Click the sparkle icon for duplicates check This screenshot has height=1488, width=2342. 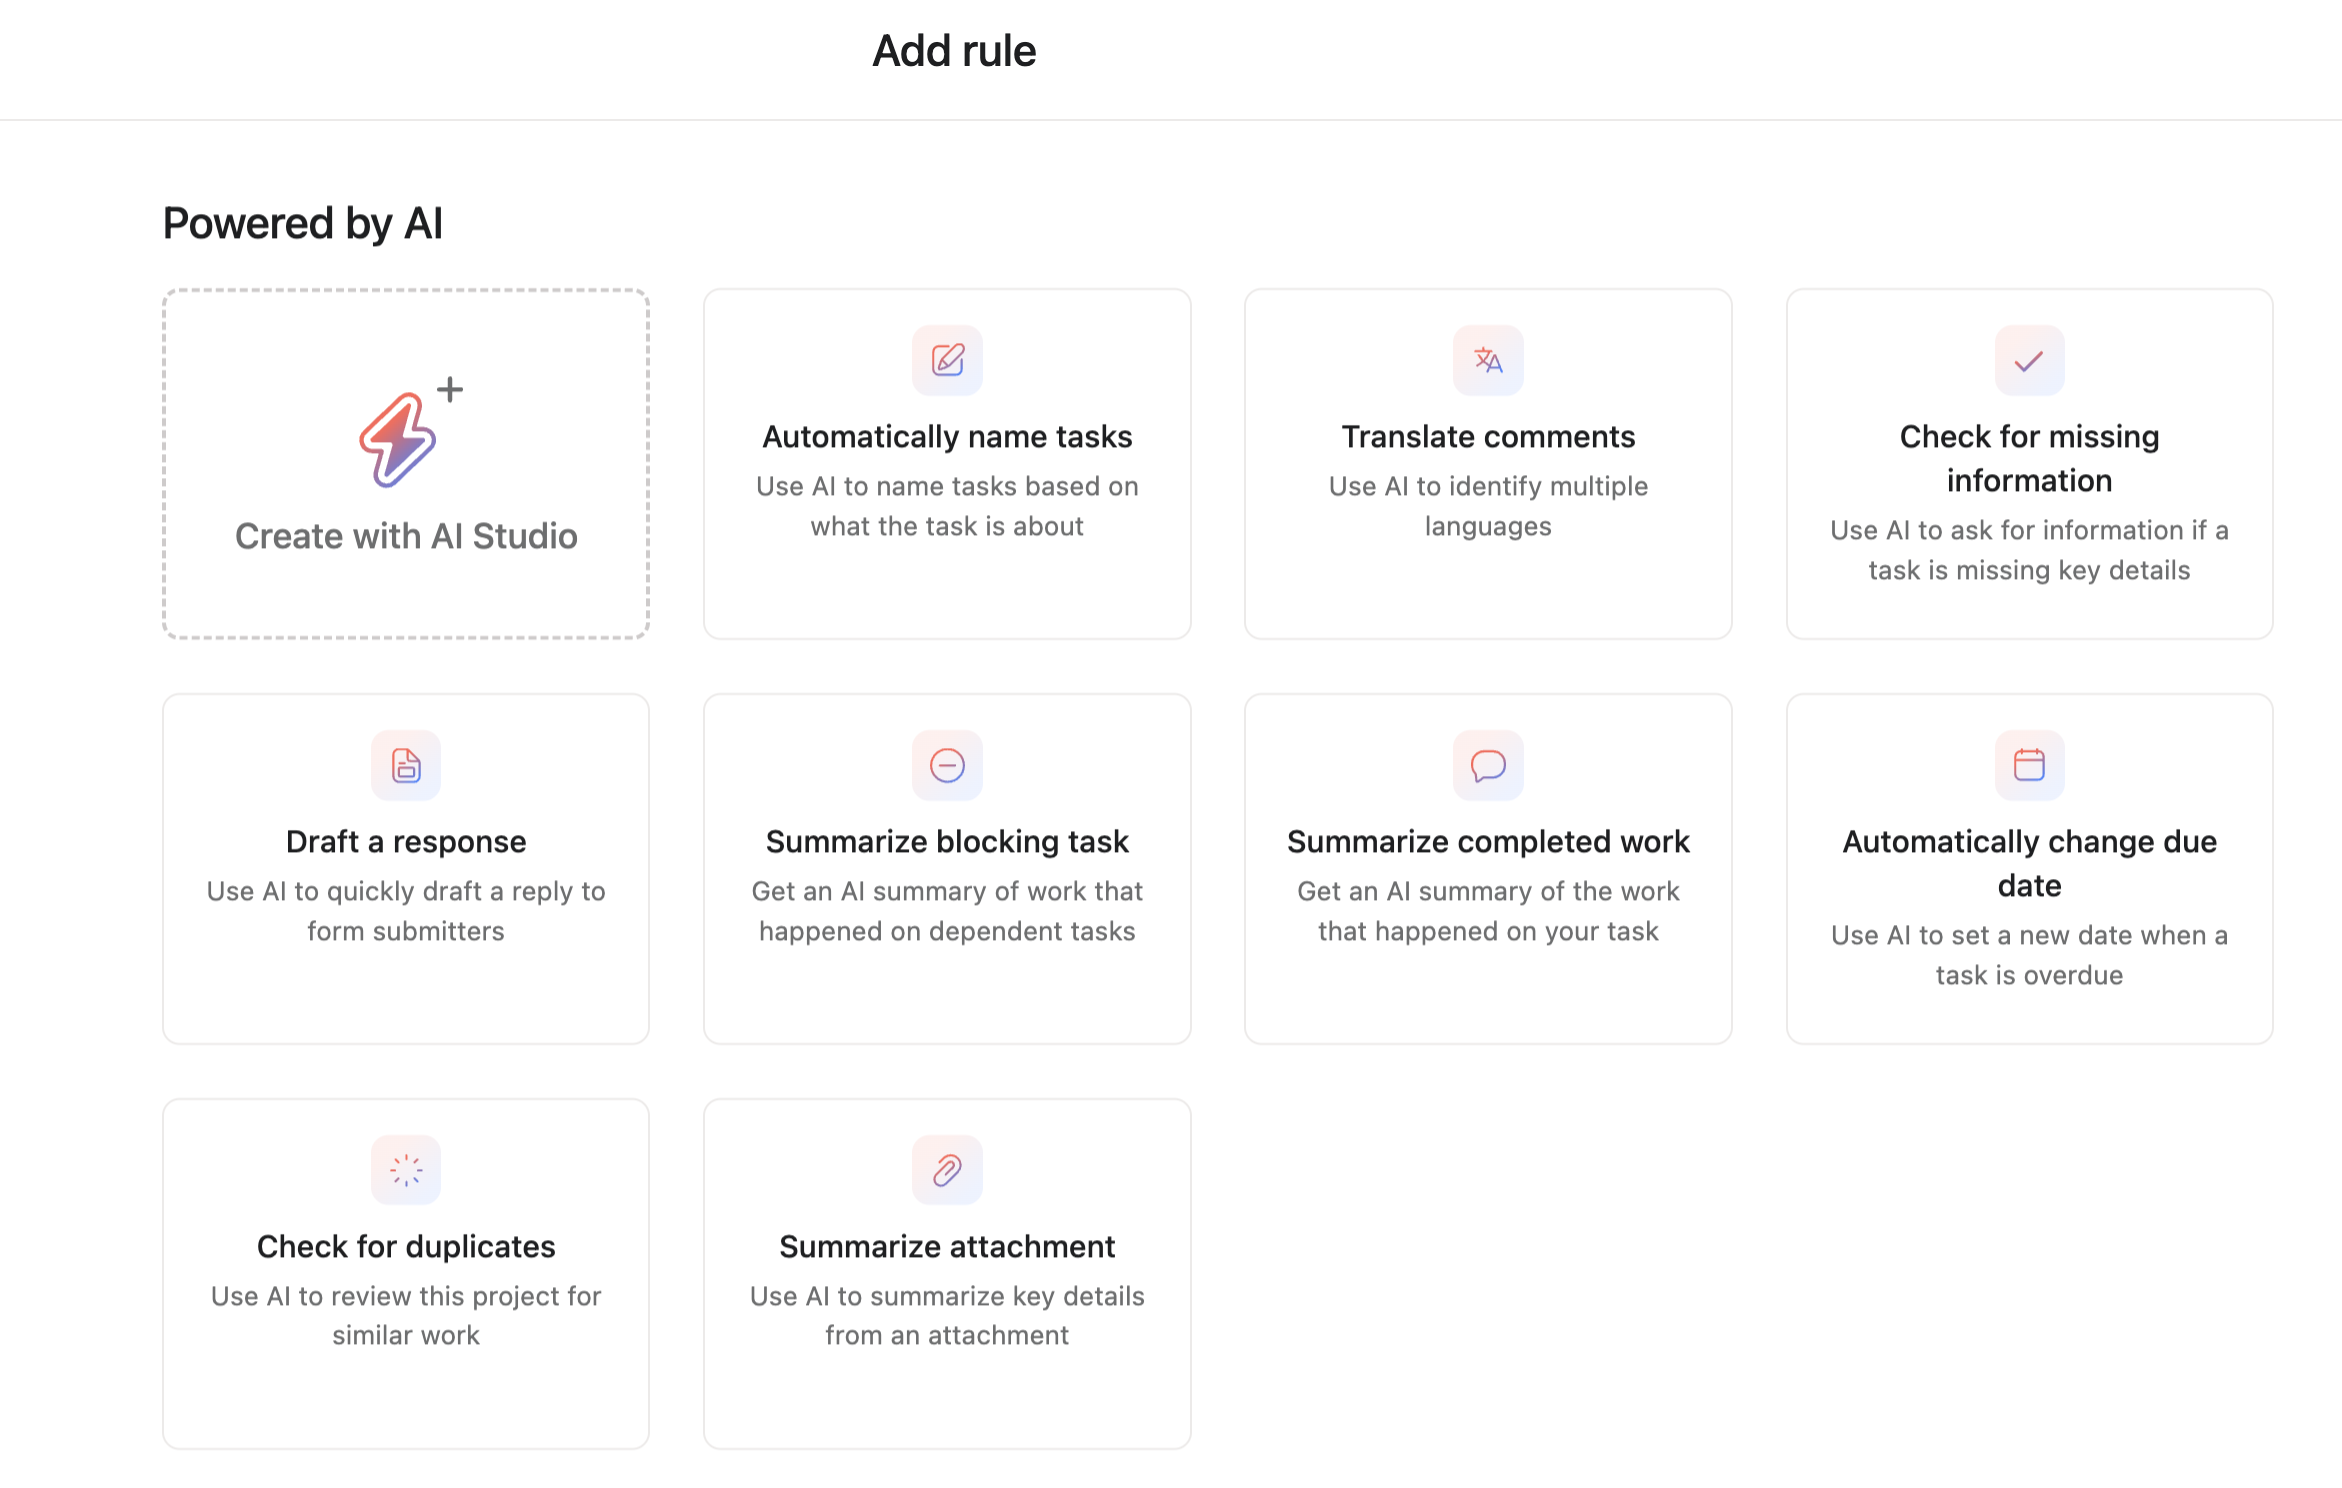click(x=406, y=1170)
